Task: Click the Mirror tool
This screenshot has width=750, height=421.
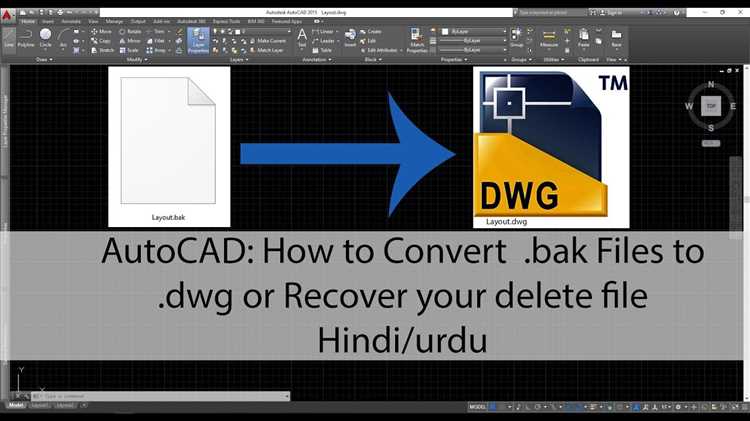Action: pyautogui.click(x=130, y=41)
